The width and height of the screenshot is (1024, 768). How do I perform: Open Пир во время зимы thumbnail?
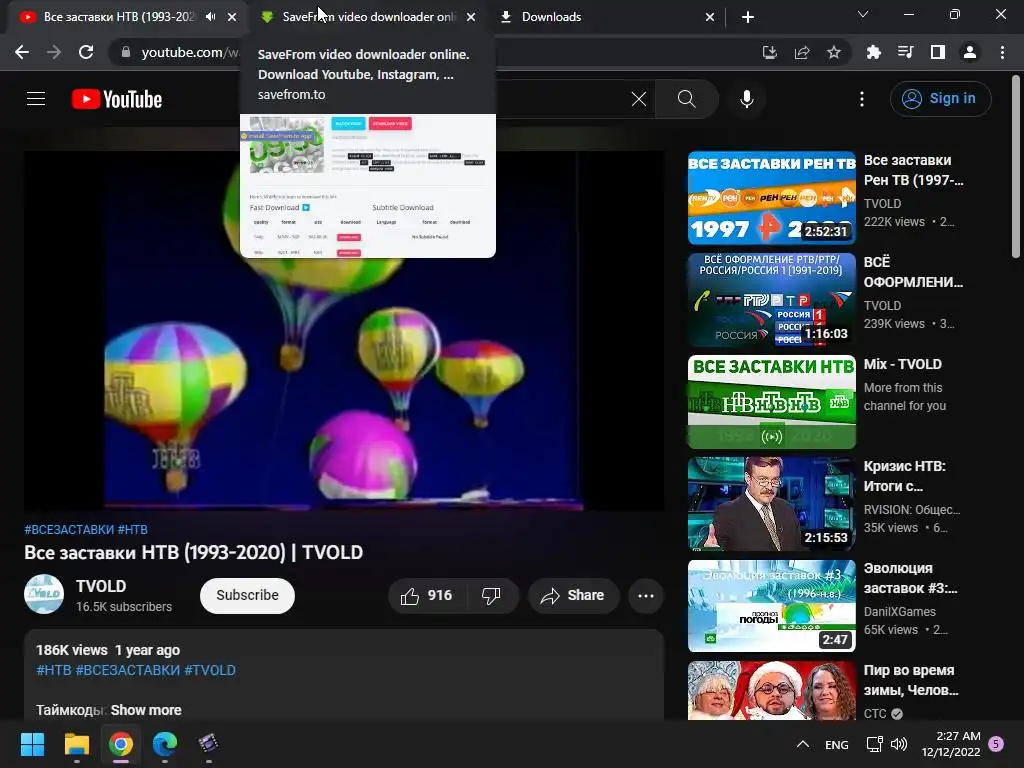(x=771, y=690)
